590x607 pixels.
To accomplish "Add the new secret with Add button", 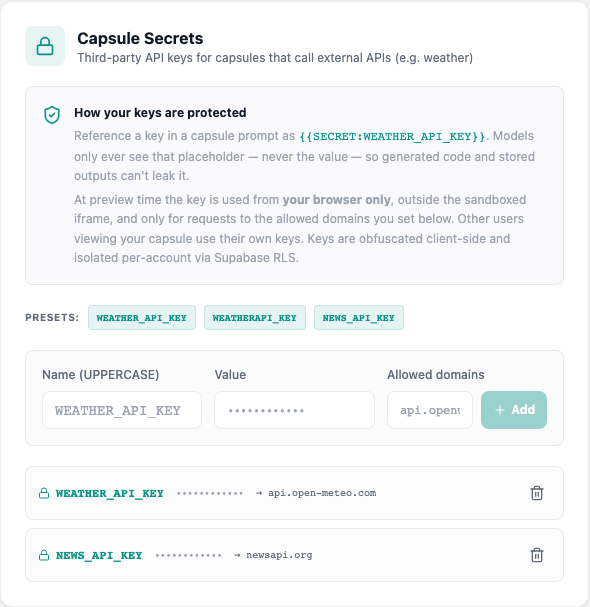I will pos(514,410).
